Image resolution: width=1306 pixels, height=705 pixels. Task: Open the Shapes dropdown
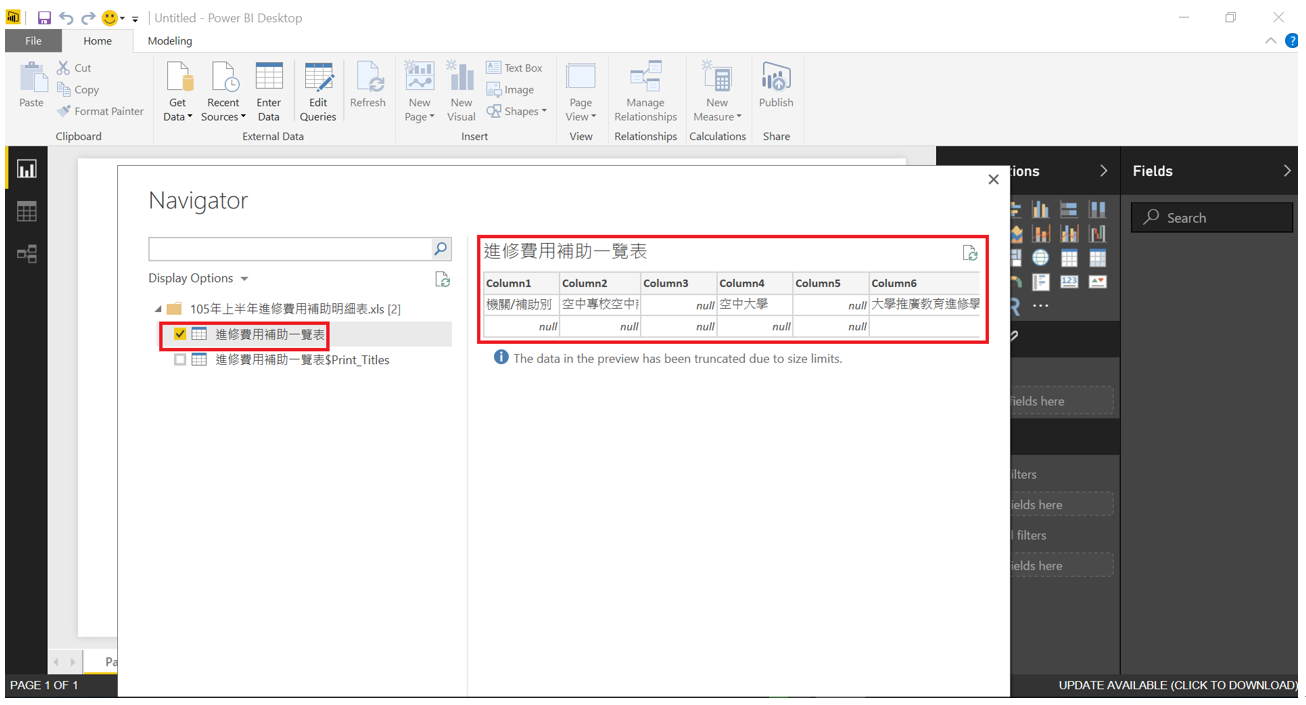coord(517,111)
